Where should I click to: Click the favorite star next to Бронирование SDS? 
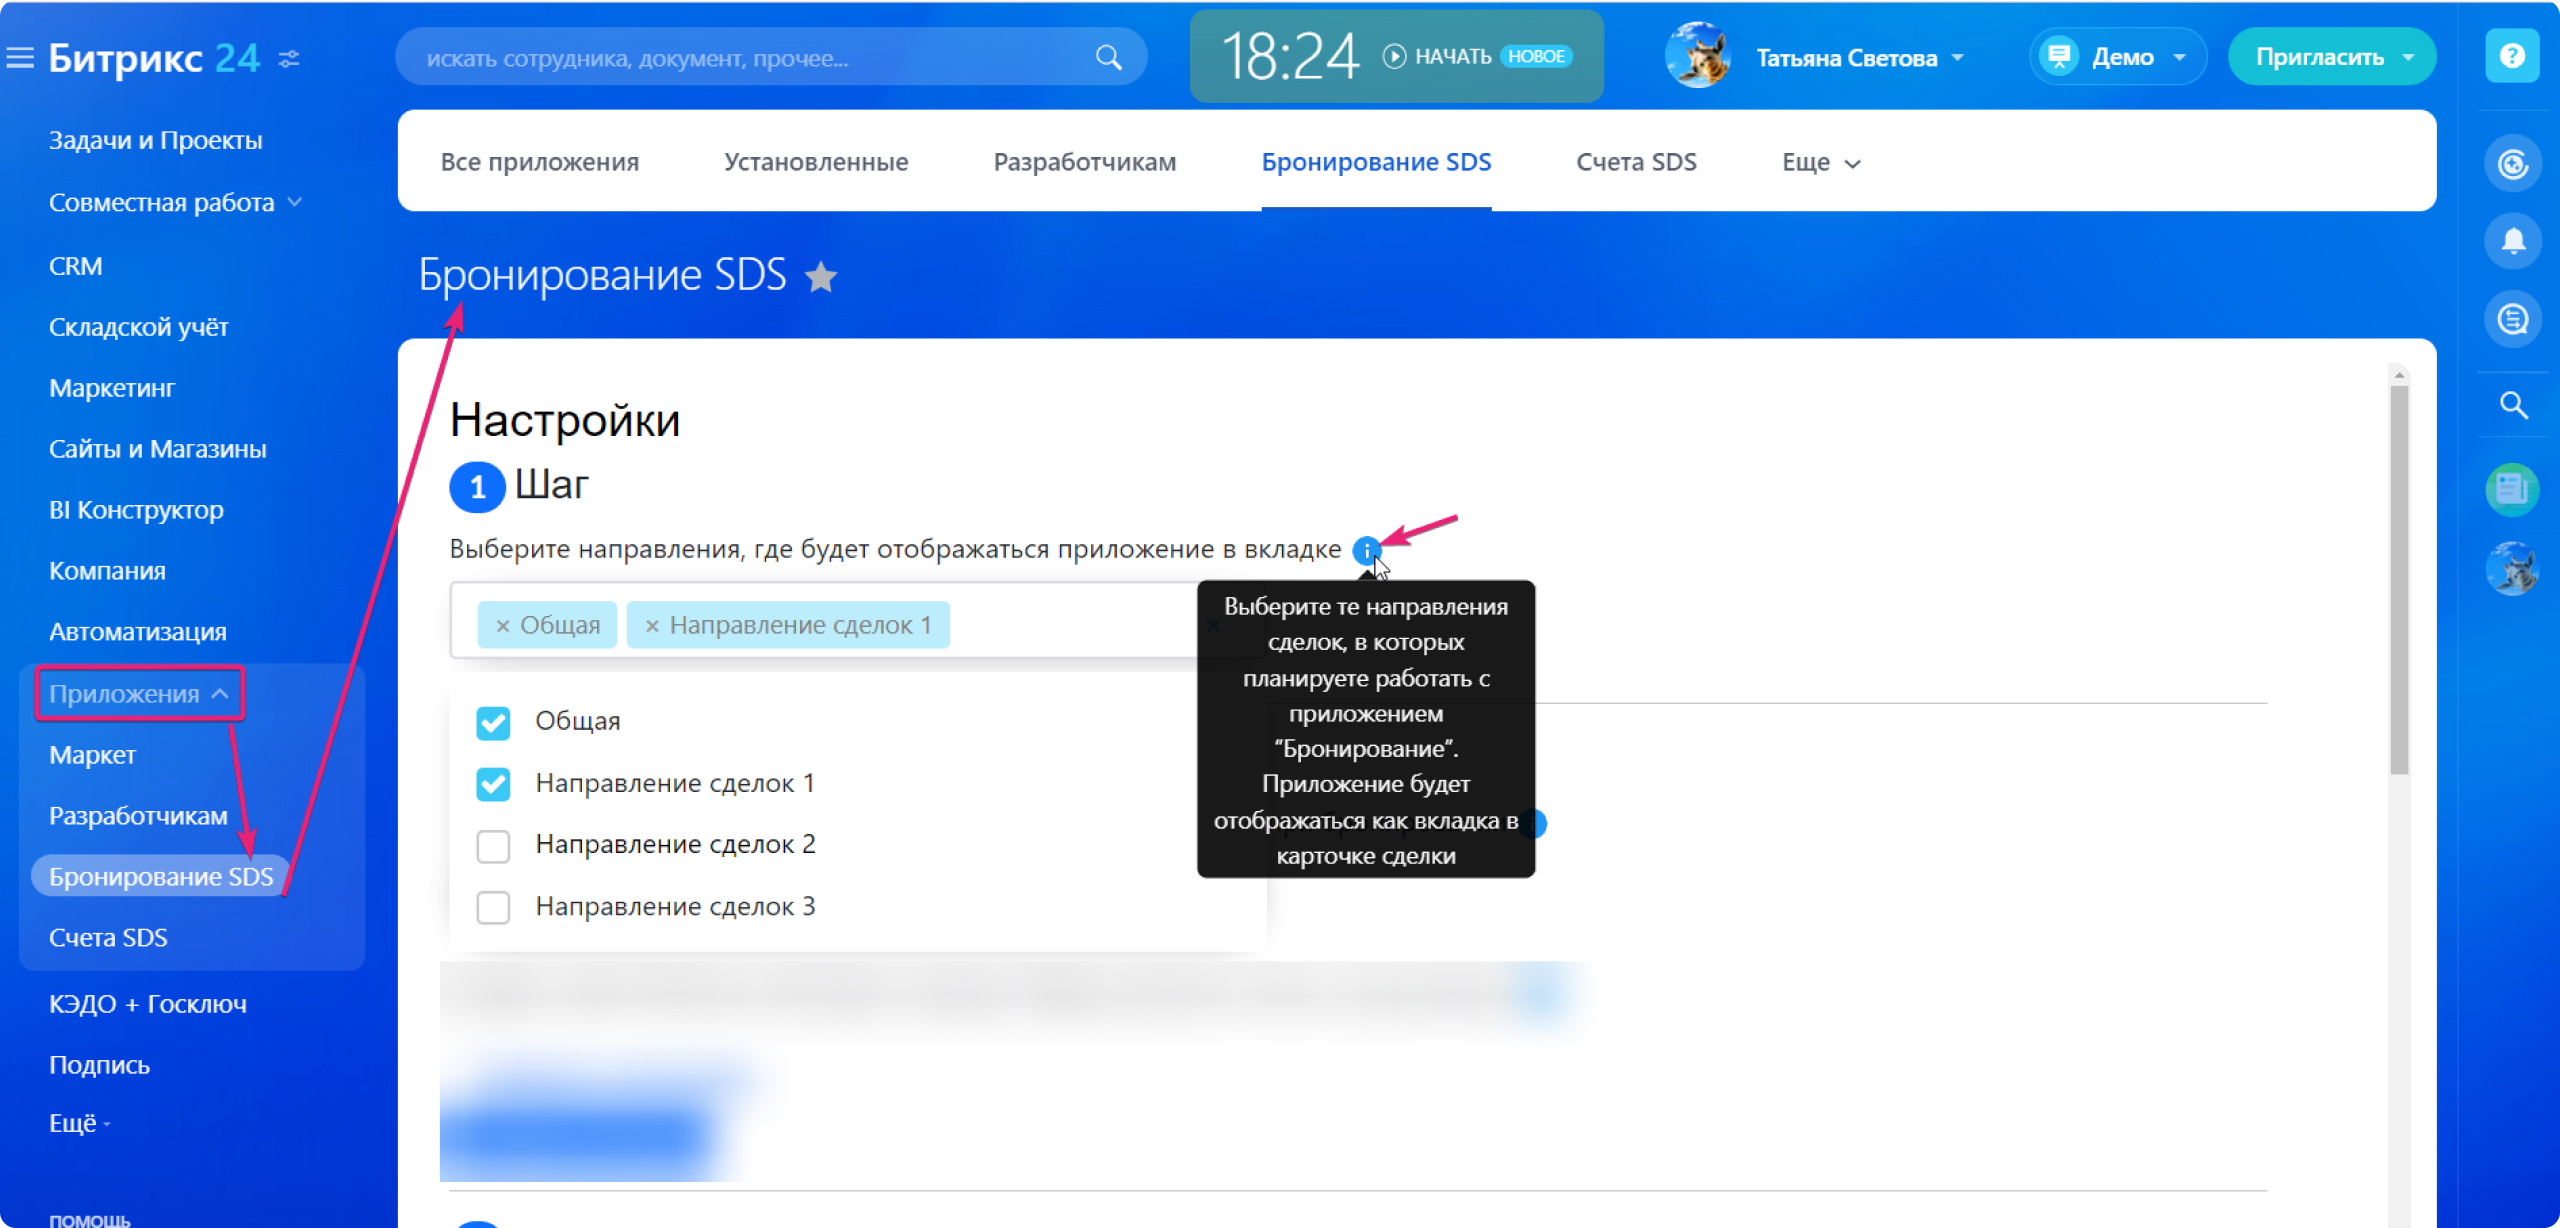[x=821, y=277]
